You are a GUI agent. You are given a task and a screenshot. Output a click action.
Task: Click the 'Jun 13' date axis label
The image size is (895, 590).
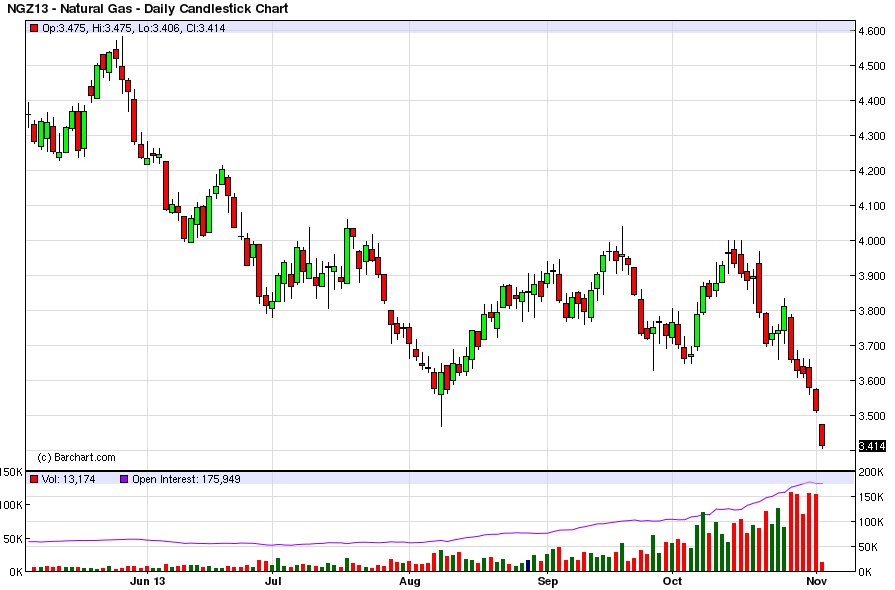tap(147, 581)
